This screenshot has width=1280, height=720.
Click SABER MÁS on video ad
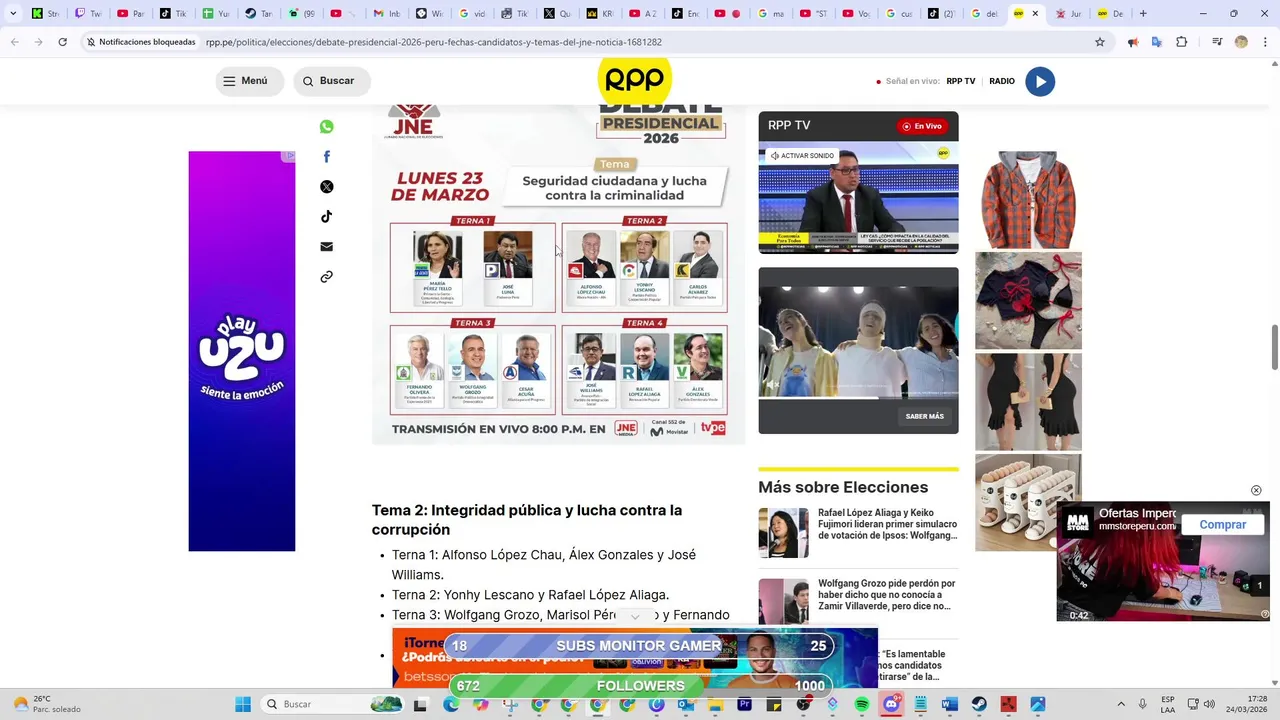(924, 416)
